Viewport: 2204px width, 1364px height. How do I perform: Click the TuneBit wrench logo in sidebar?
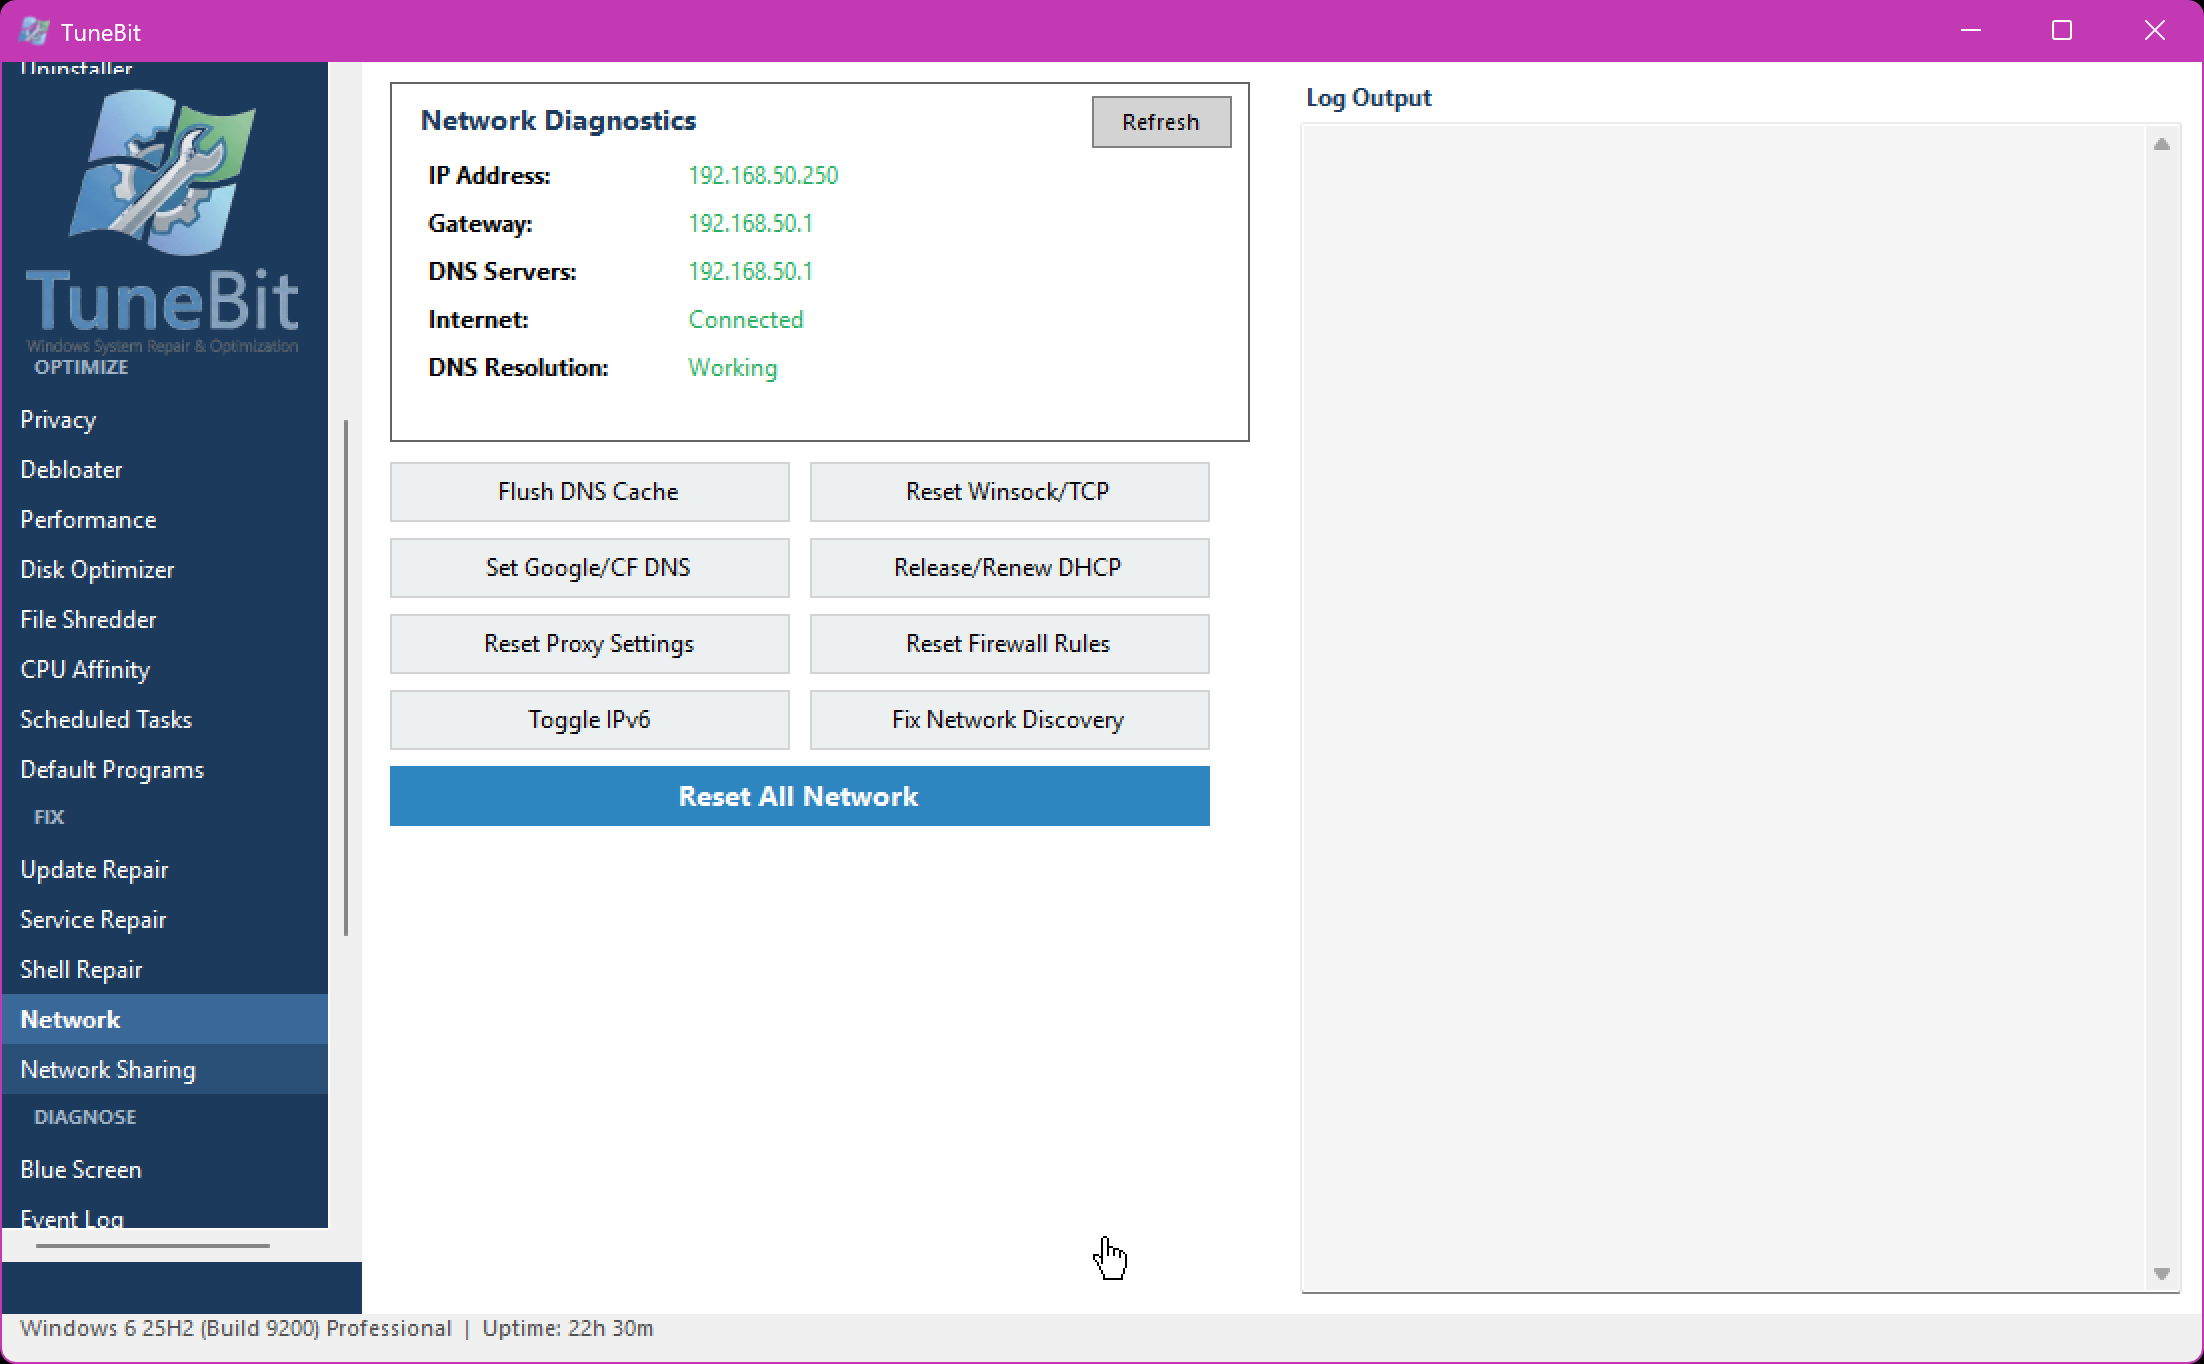tap(162, 172)
